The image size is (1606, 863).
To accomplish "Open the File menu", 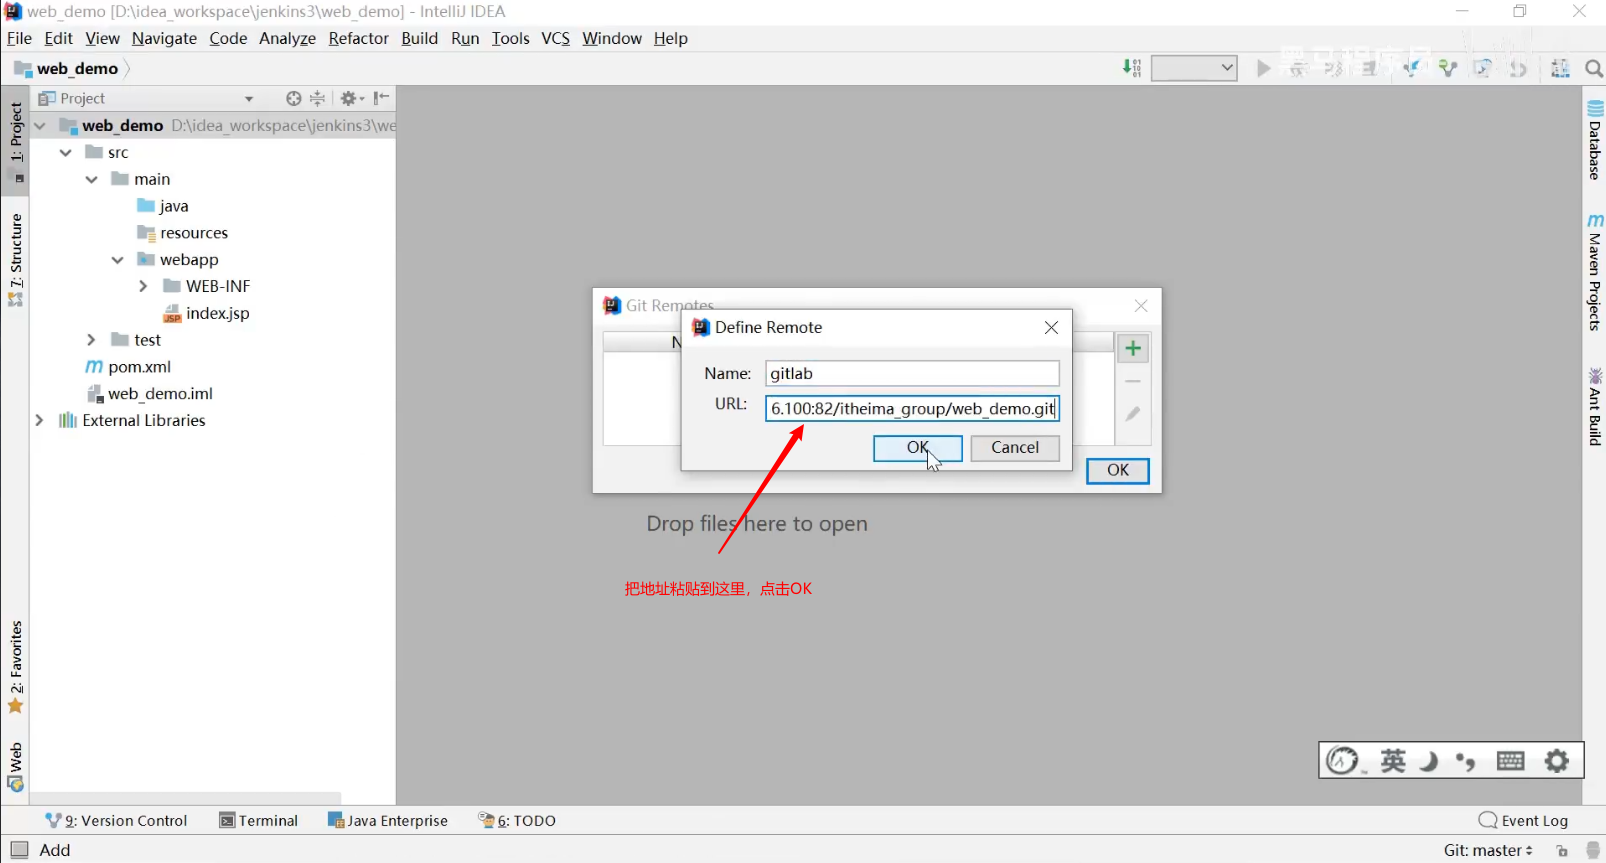I will coord(19,38).
